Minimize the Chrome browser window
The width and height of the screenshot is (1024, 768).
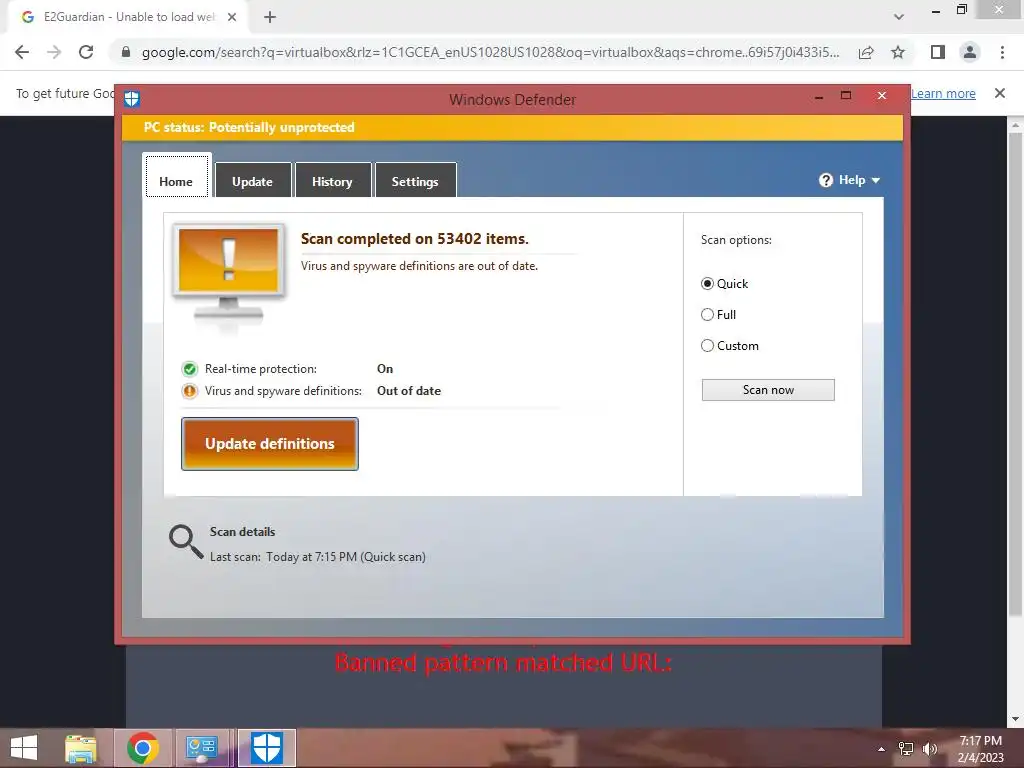point(936,10)
